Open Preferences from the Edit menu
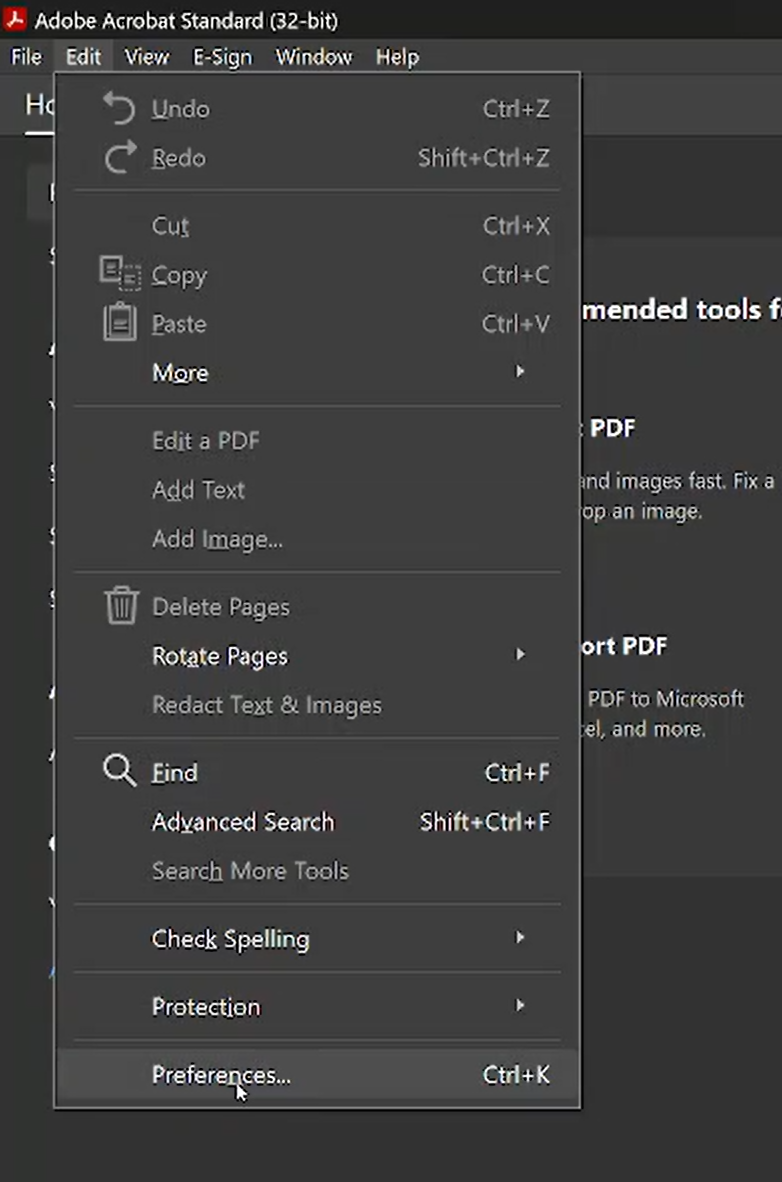Image resolution: width=782 pixels, height=1182 pixels. pos(221,1074)
